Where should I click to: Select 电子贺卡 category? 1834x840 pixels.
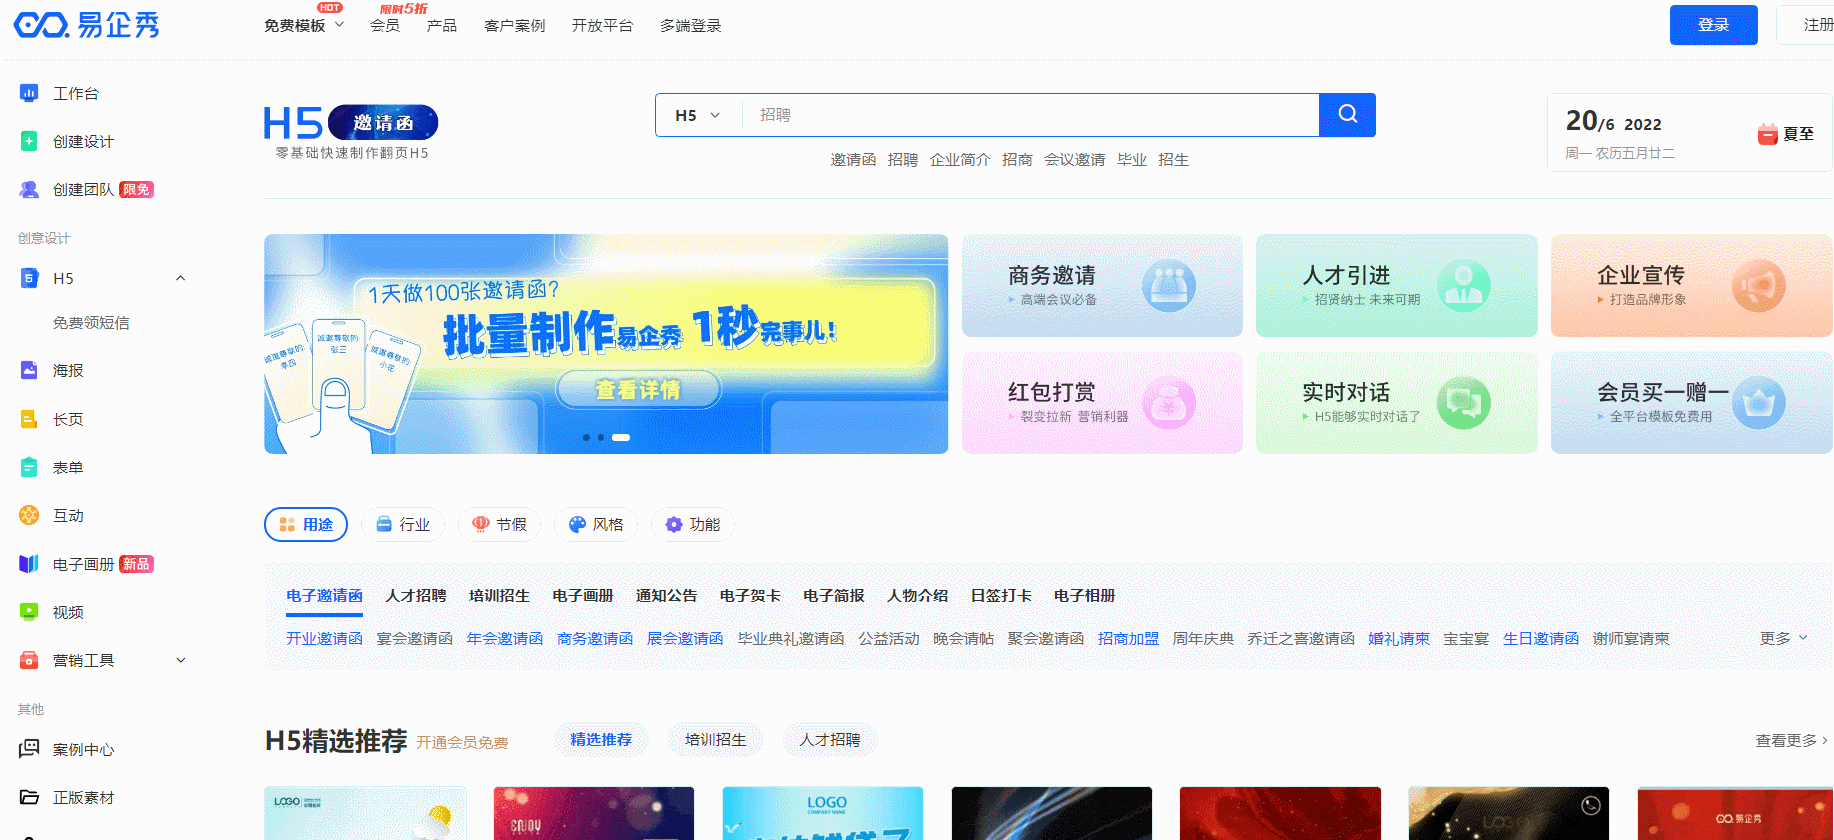click(750, 595)
